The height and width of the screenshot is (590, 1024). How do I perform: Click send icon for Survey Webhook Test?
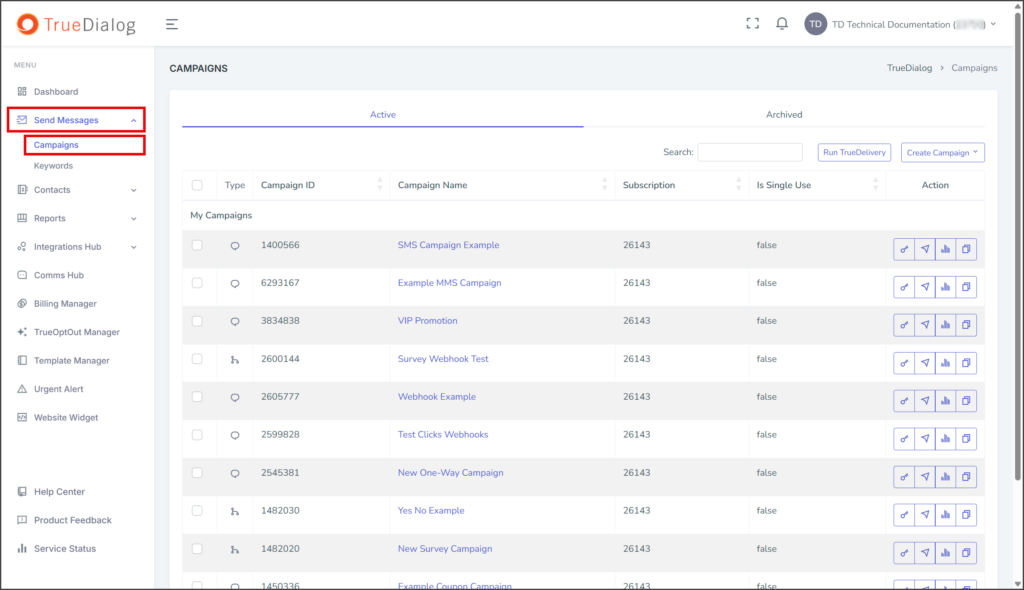(x=925, y=363)
